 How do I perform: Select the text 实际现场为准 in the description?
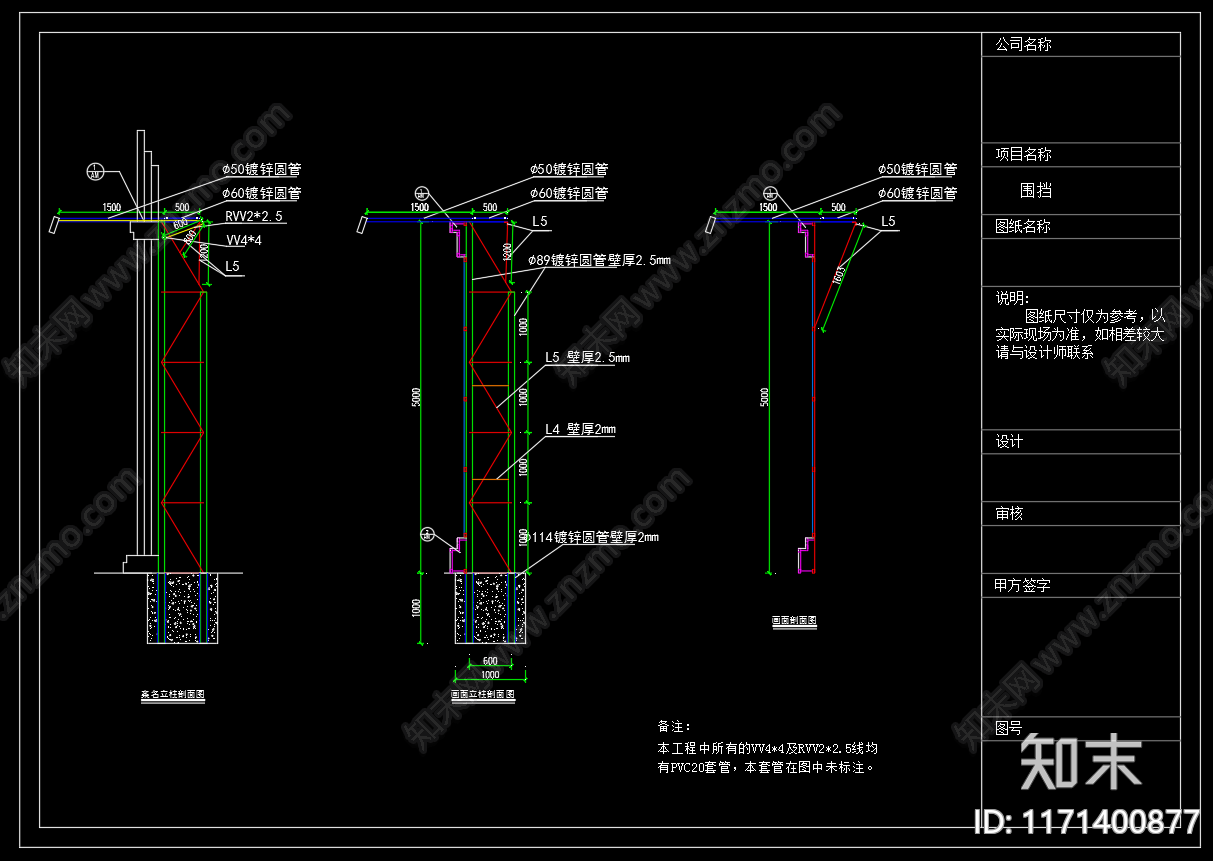click(x=1038, y=335)
